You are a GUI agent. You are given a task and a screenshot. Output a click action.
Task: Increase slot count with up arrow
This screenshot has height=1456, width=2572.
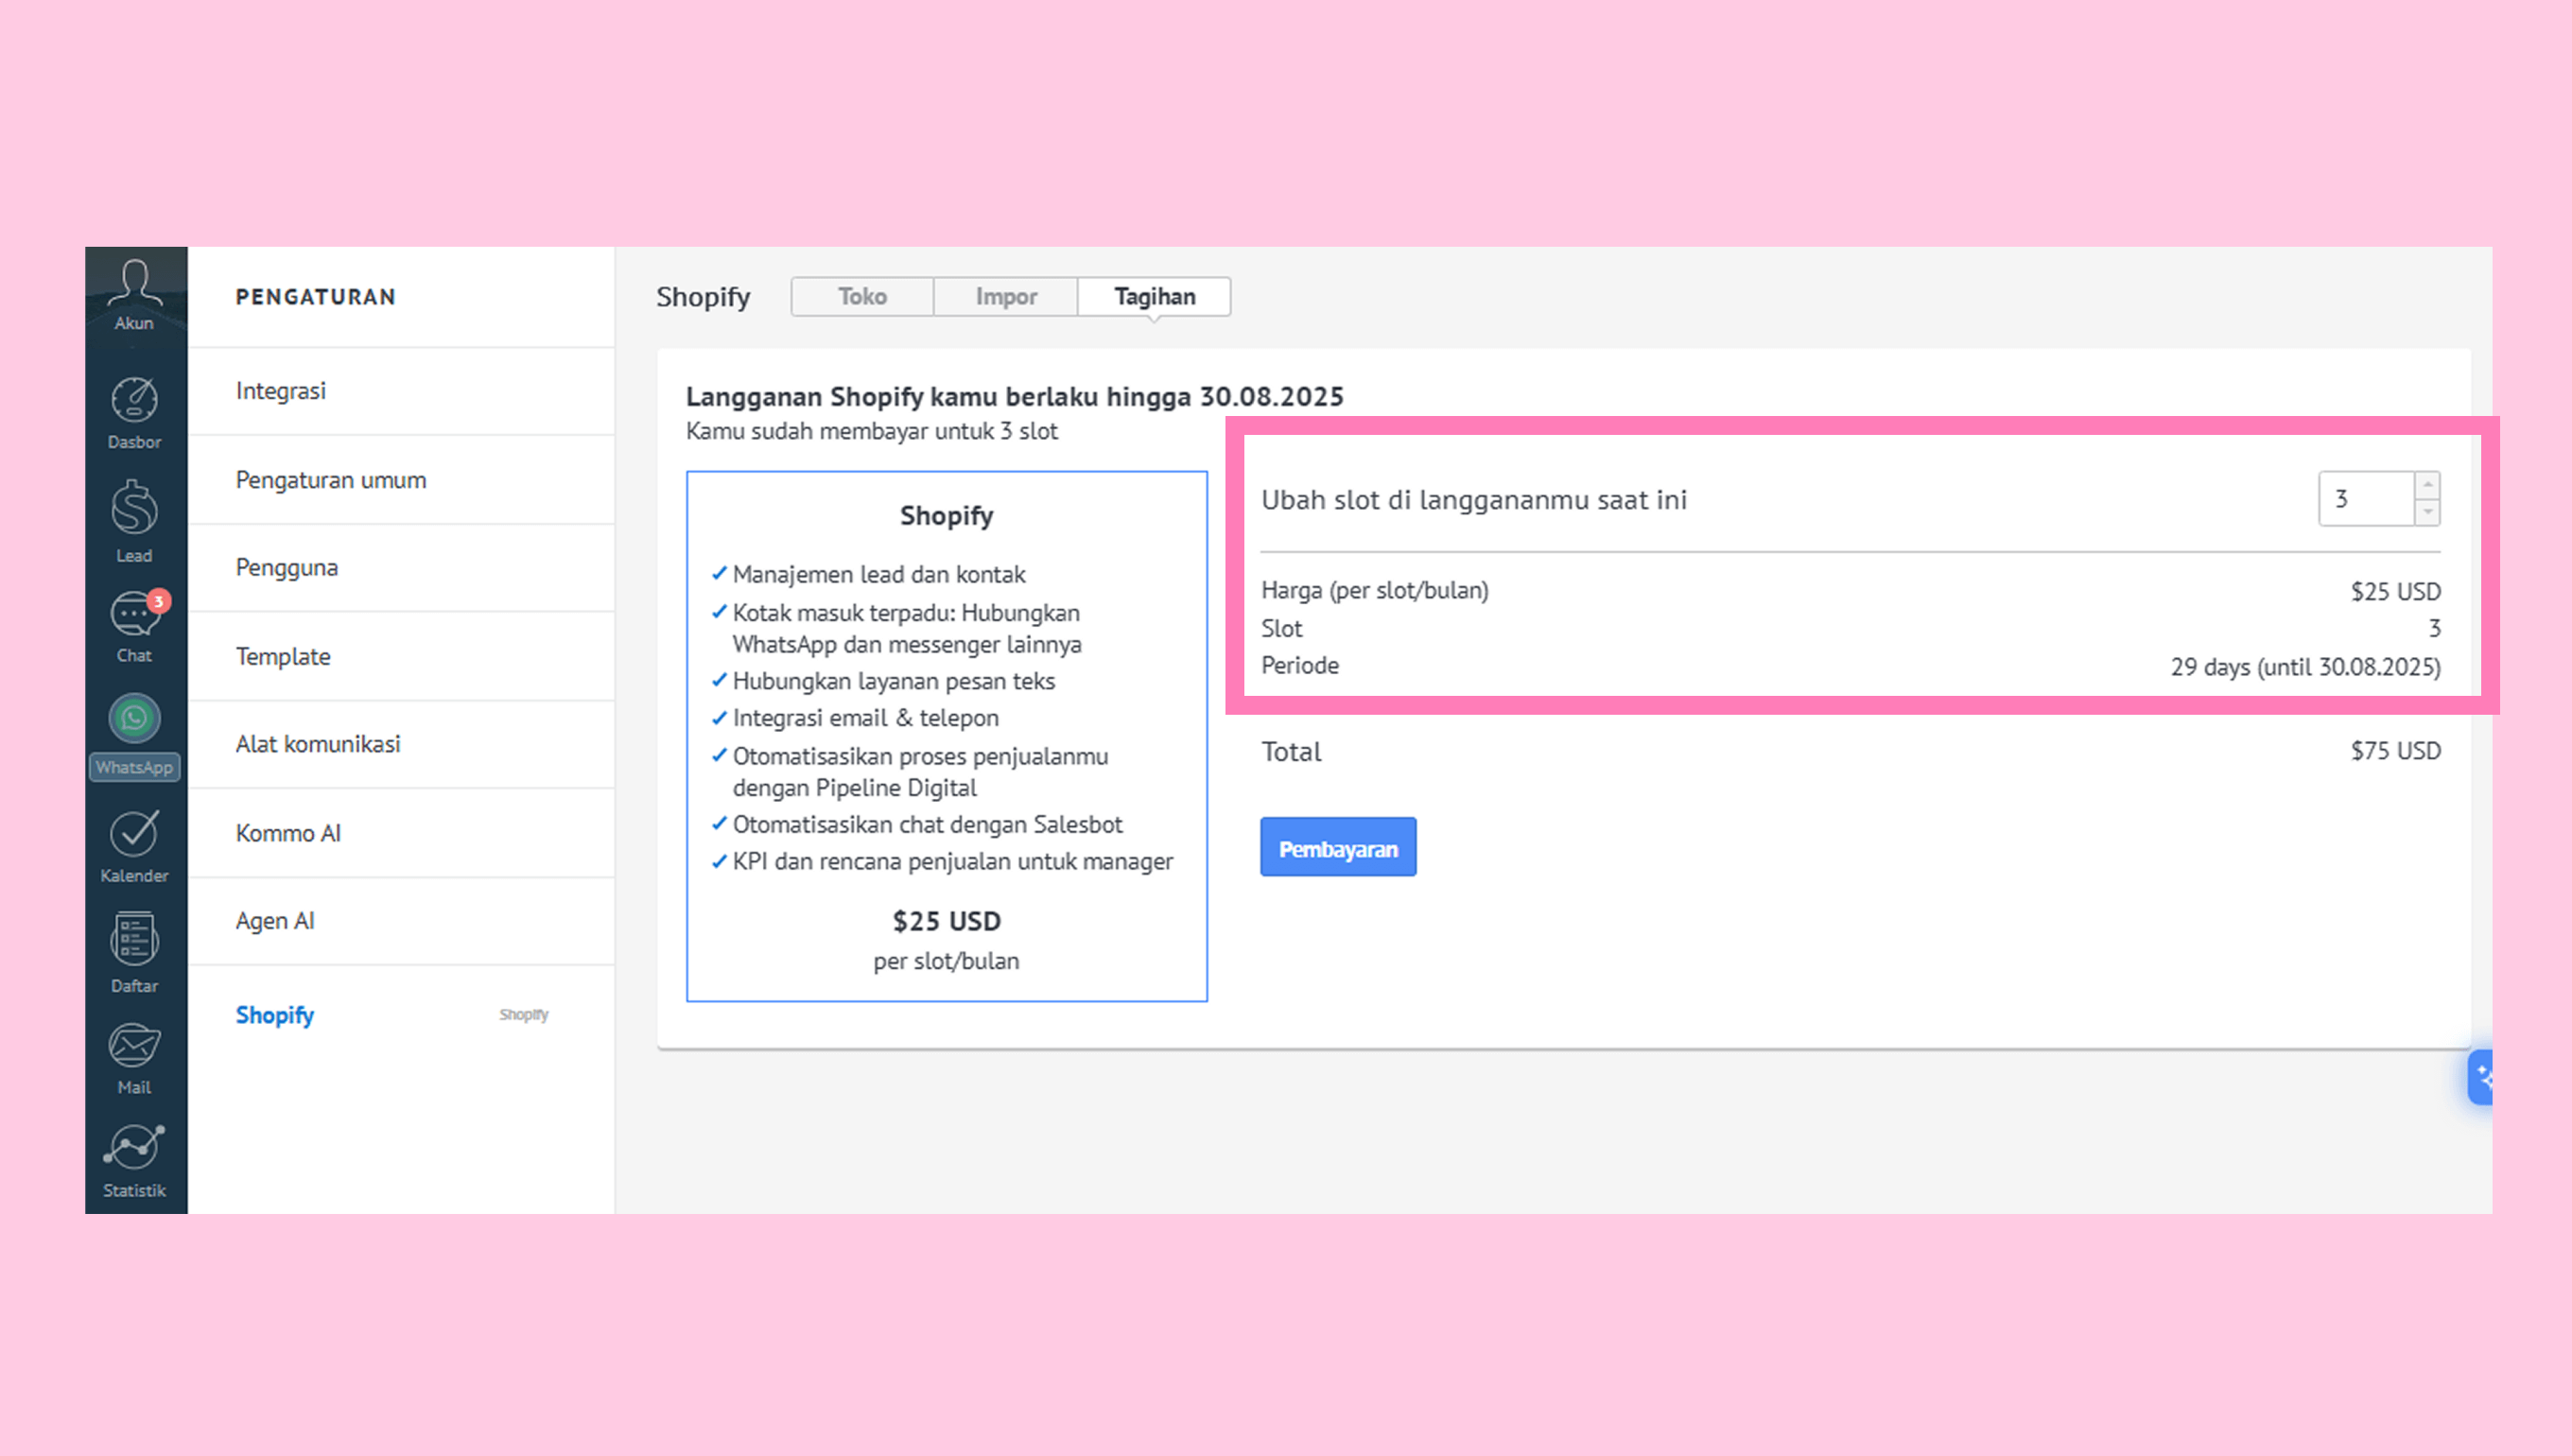click(2427, 485)
